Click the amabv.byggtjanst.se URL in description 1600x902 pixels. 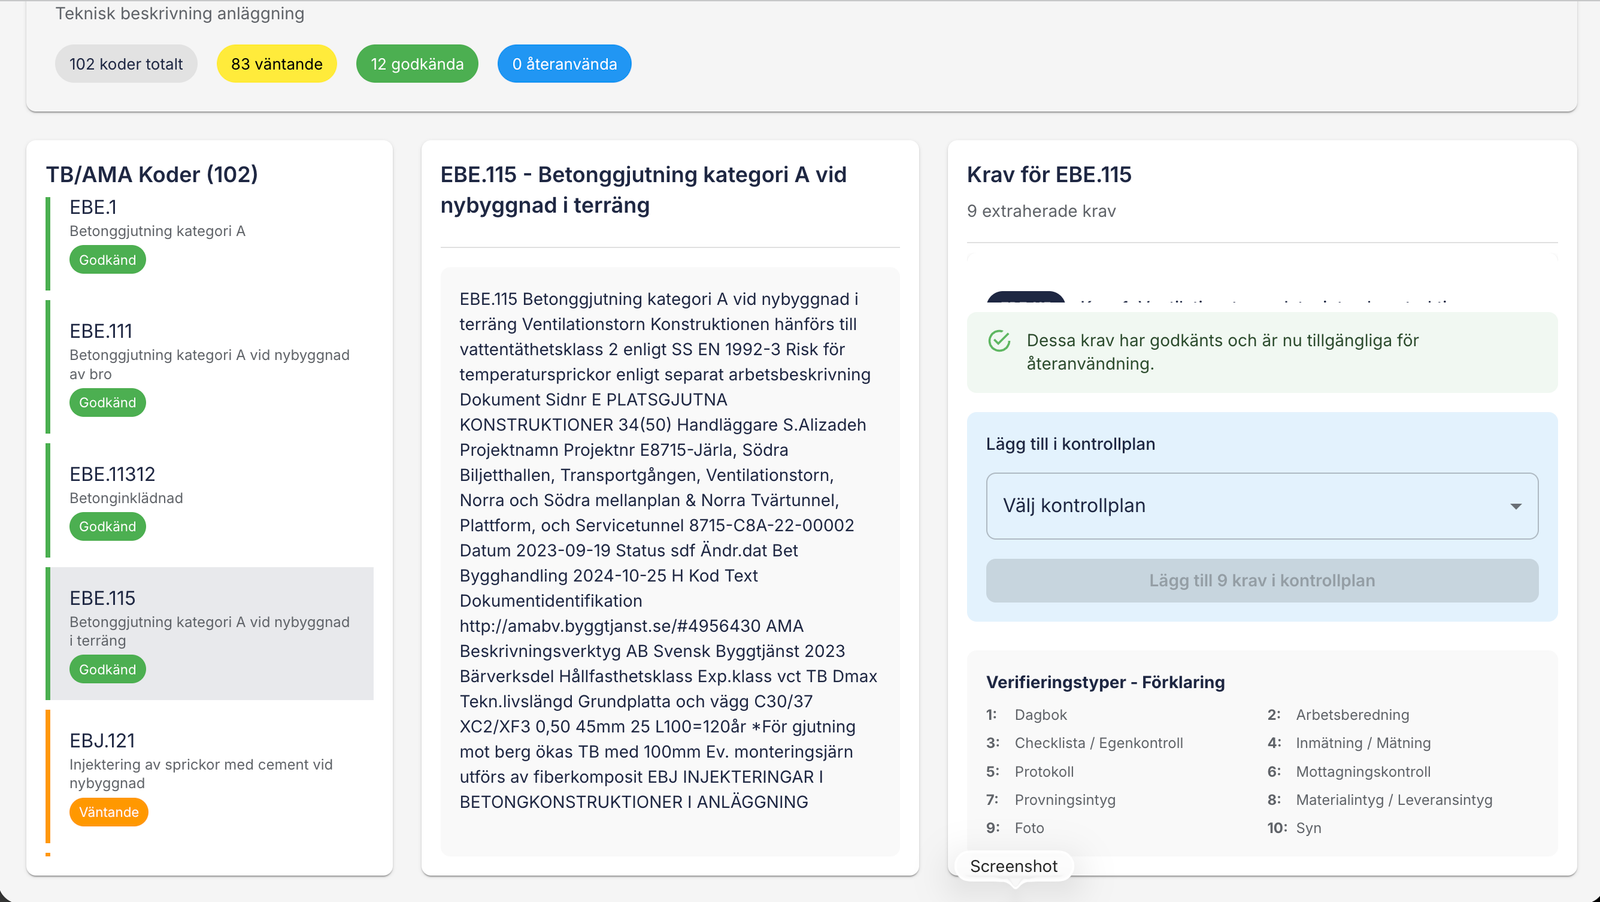[610, 626]
